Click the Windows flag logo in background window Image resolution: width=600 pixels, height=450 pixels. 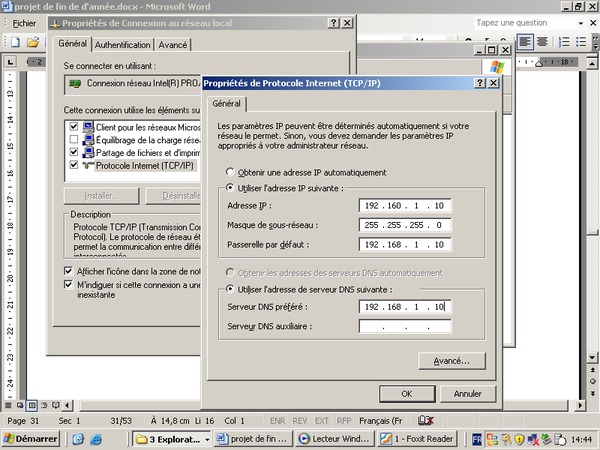(x=497, y=67)
